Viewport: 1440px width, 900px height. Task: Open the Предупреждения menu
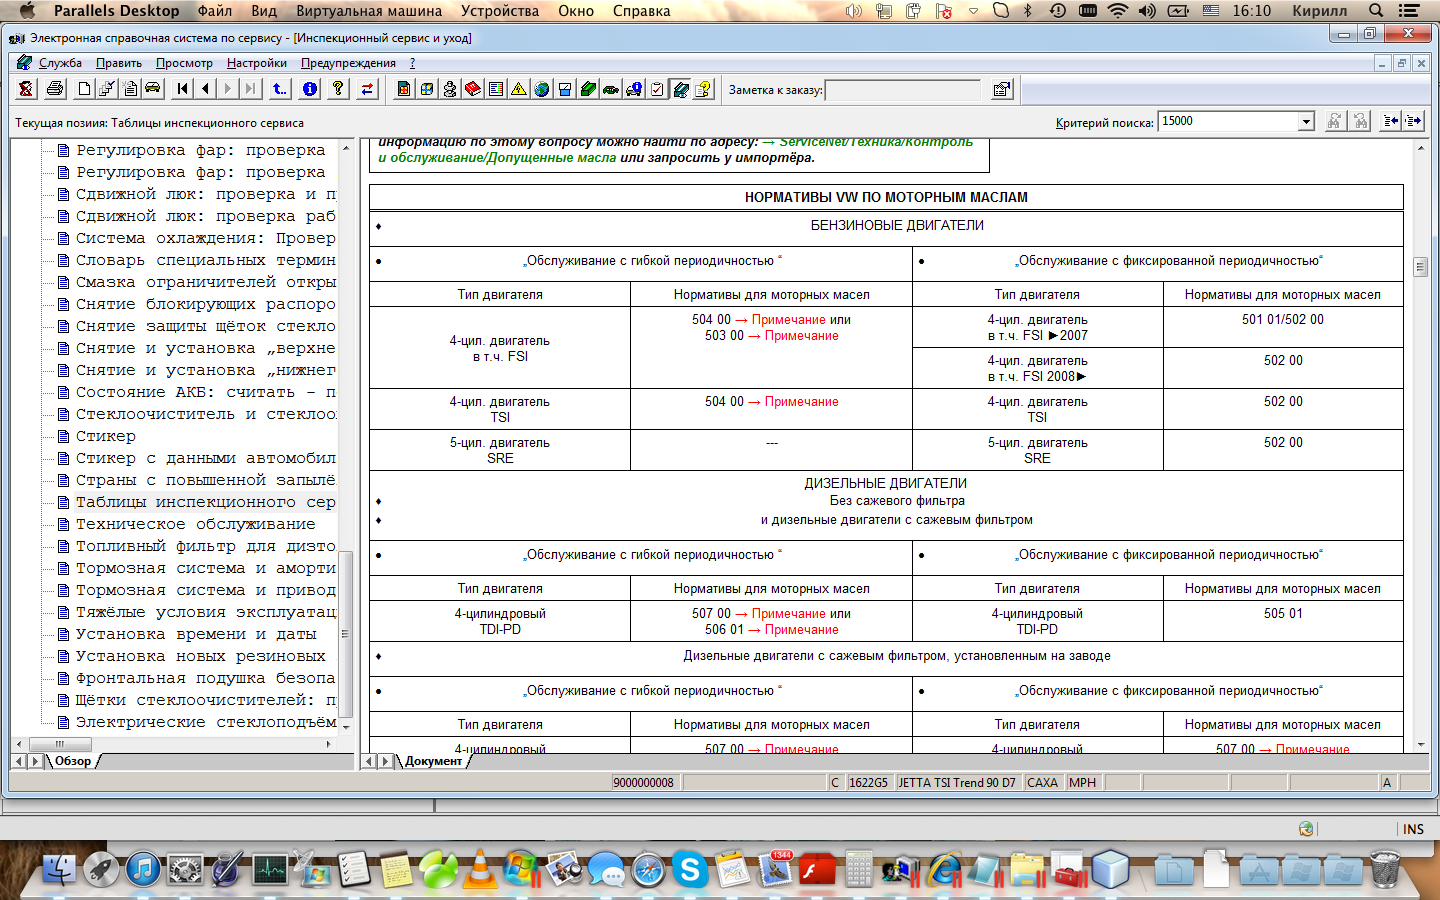[x=348, y=63]
